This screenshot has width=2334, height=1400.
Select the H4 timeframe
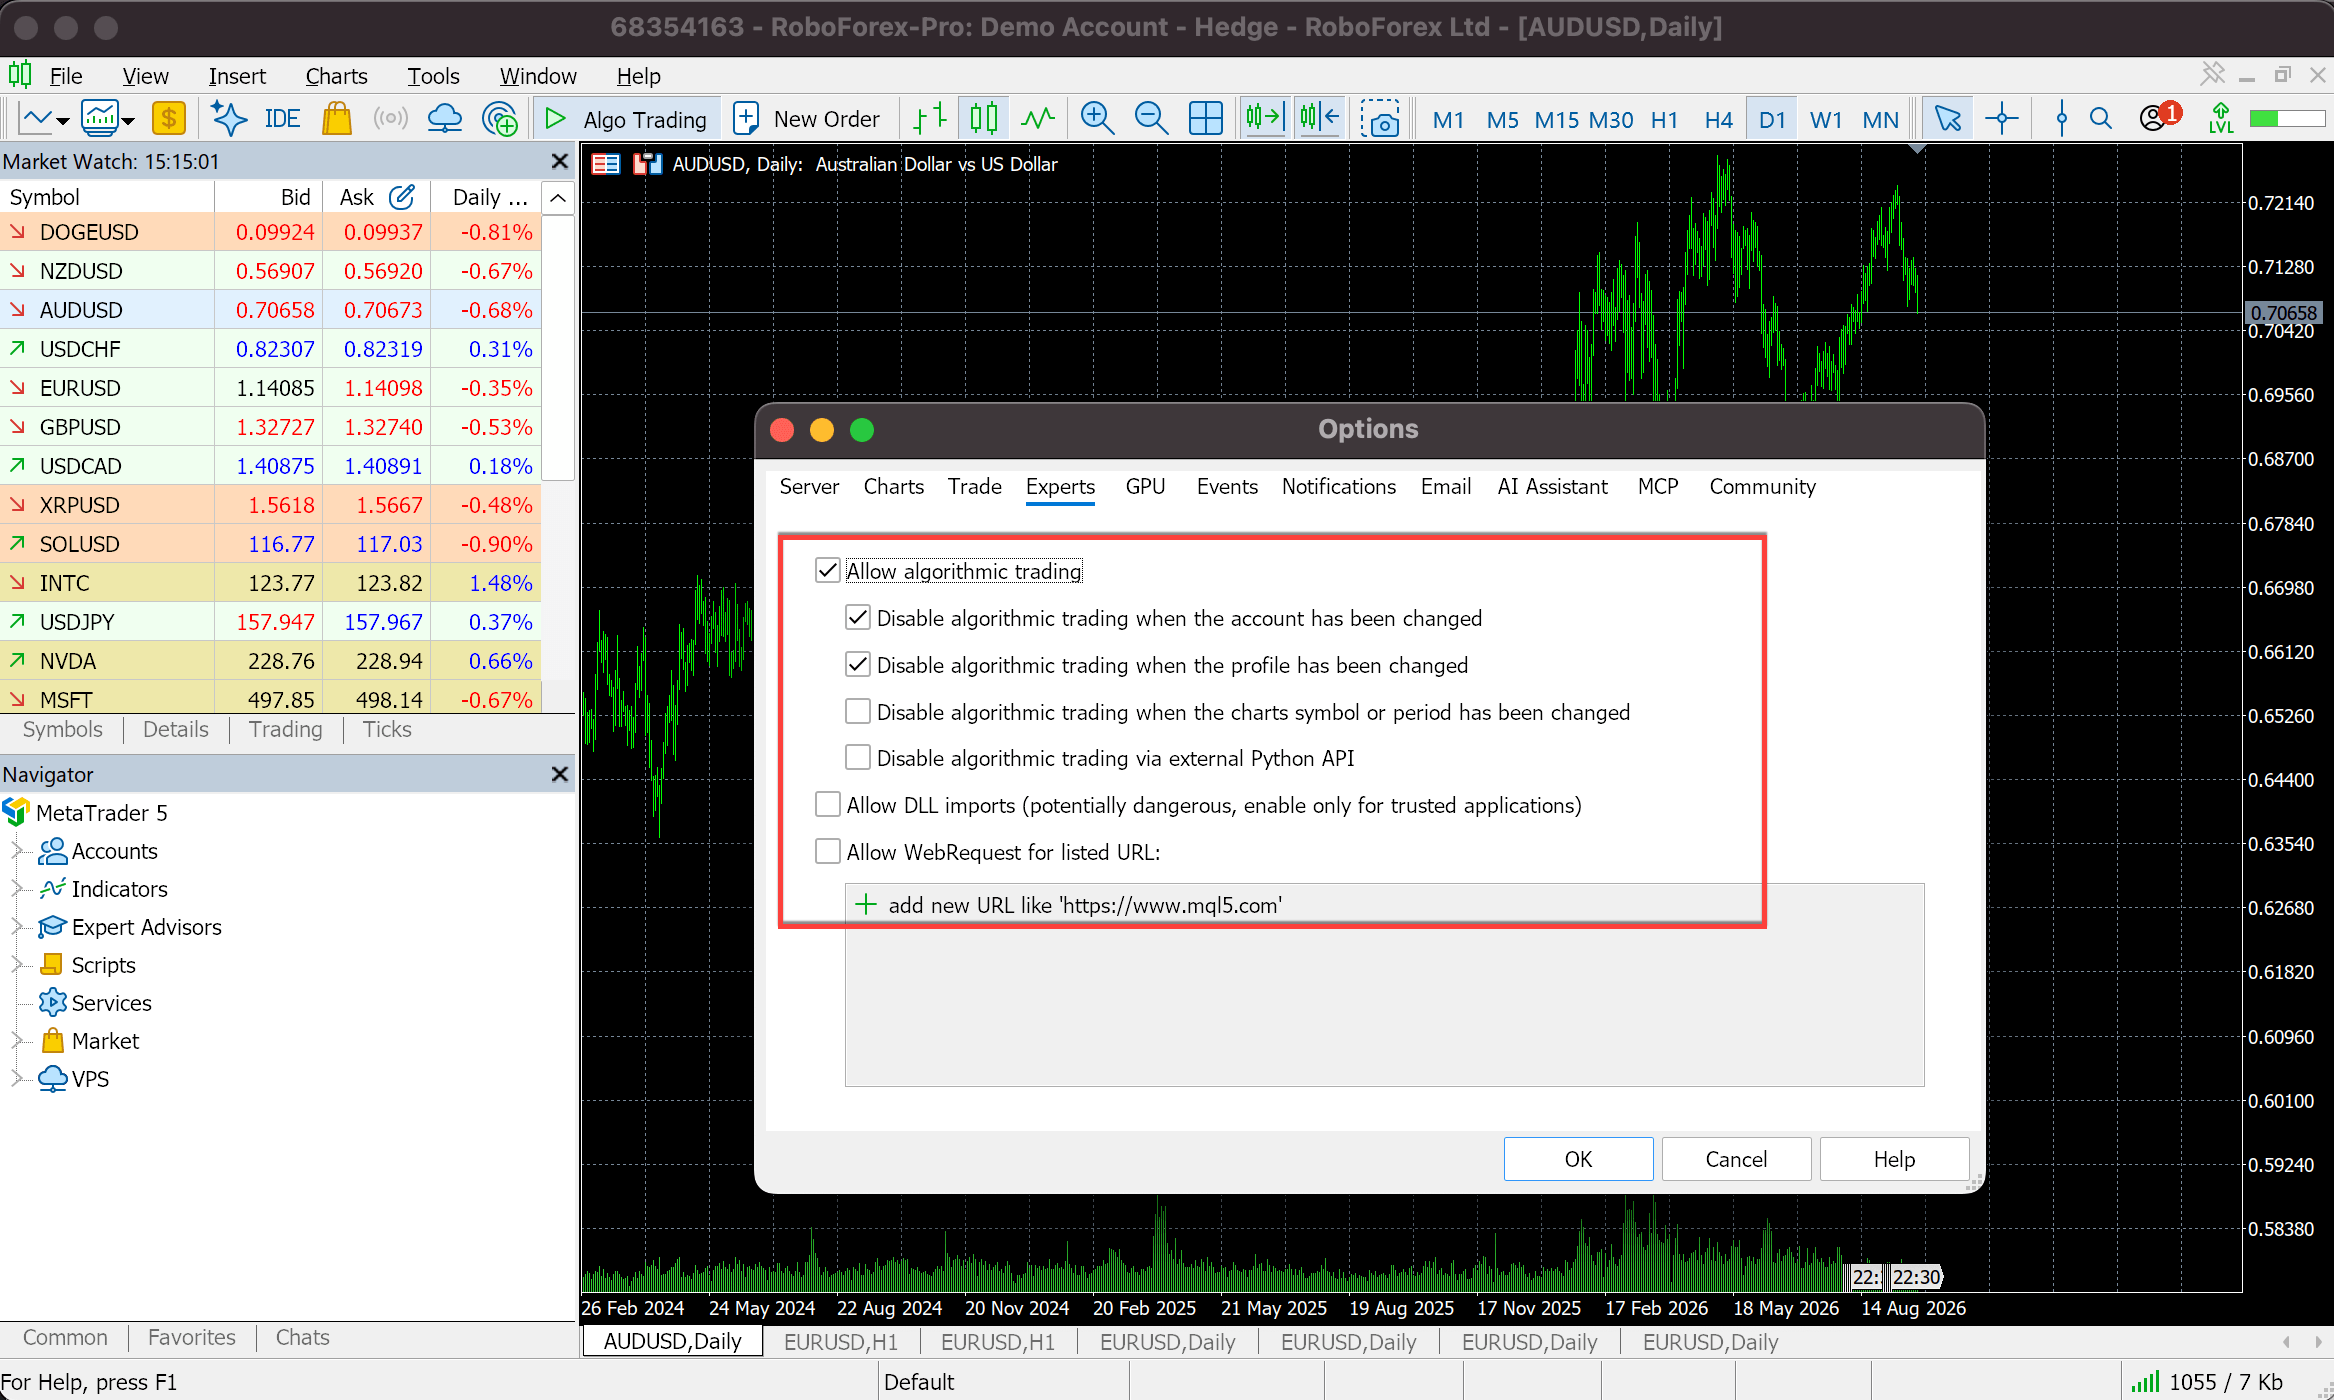pyautogui.click(x=1718, y=120)
